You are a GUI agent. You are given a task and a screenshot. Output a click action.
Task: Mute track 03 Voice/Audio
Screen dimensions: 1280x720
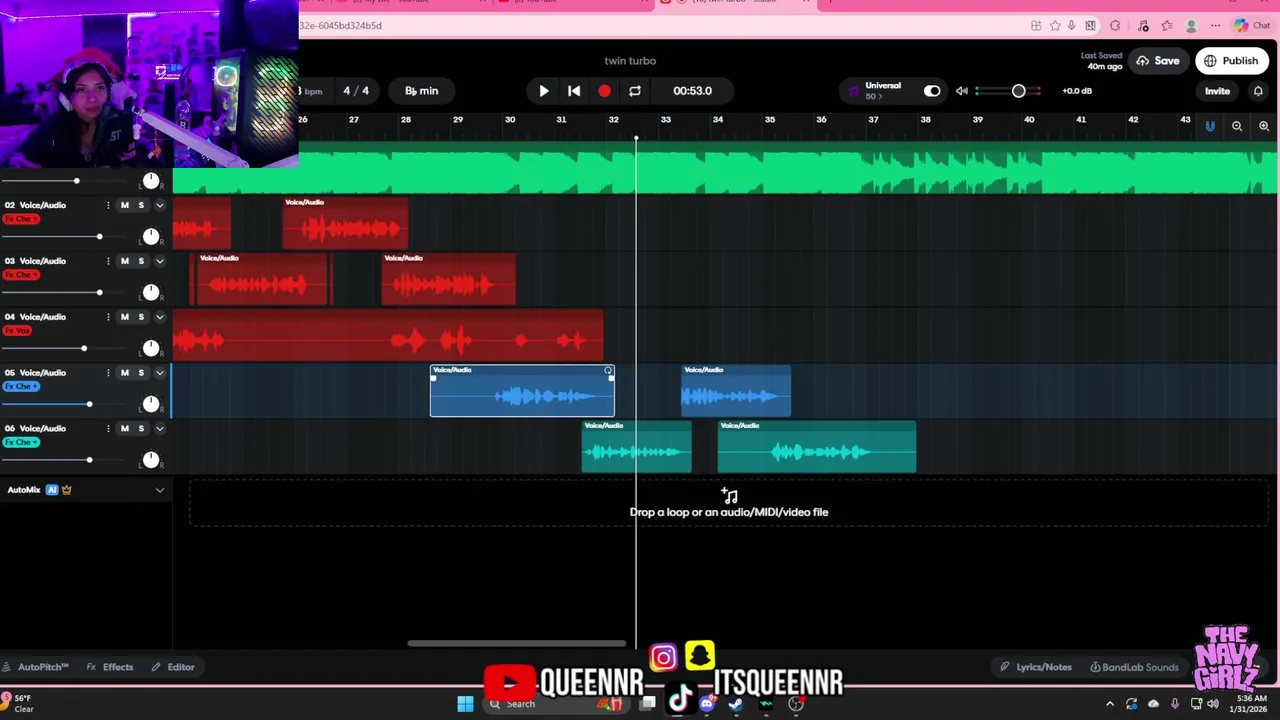[x=124, y=261]
